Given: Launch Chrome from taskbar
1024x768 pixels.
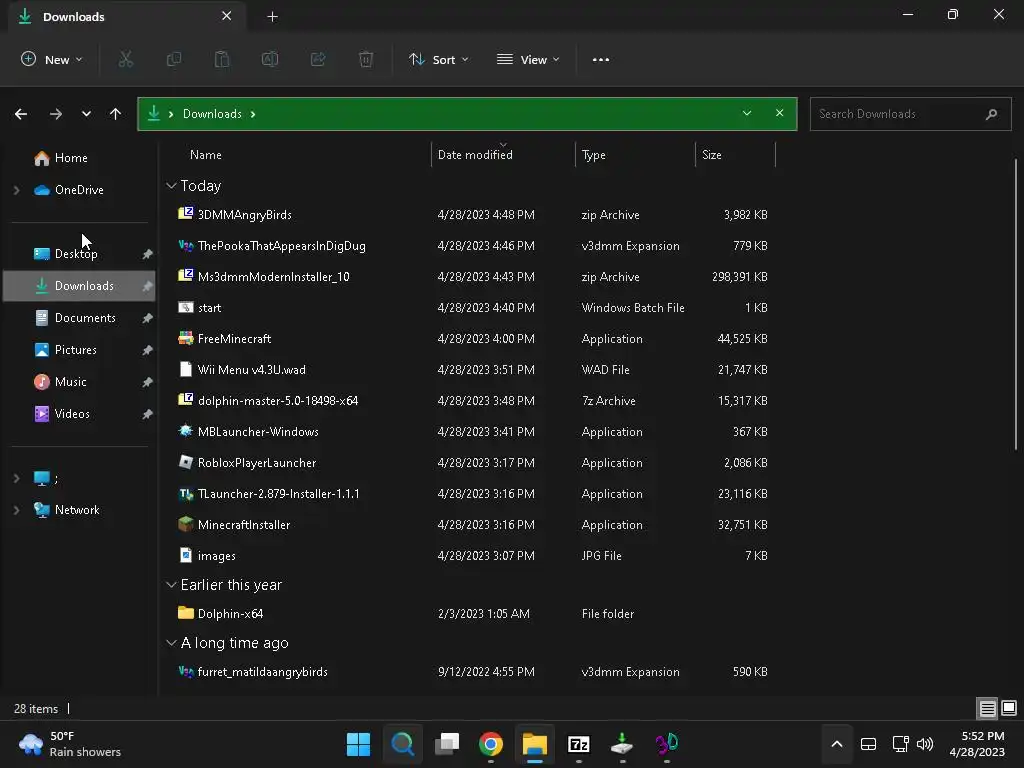Looking at the screenshot, I should coord(490,744).
